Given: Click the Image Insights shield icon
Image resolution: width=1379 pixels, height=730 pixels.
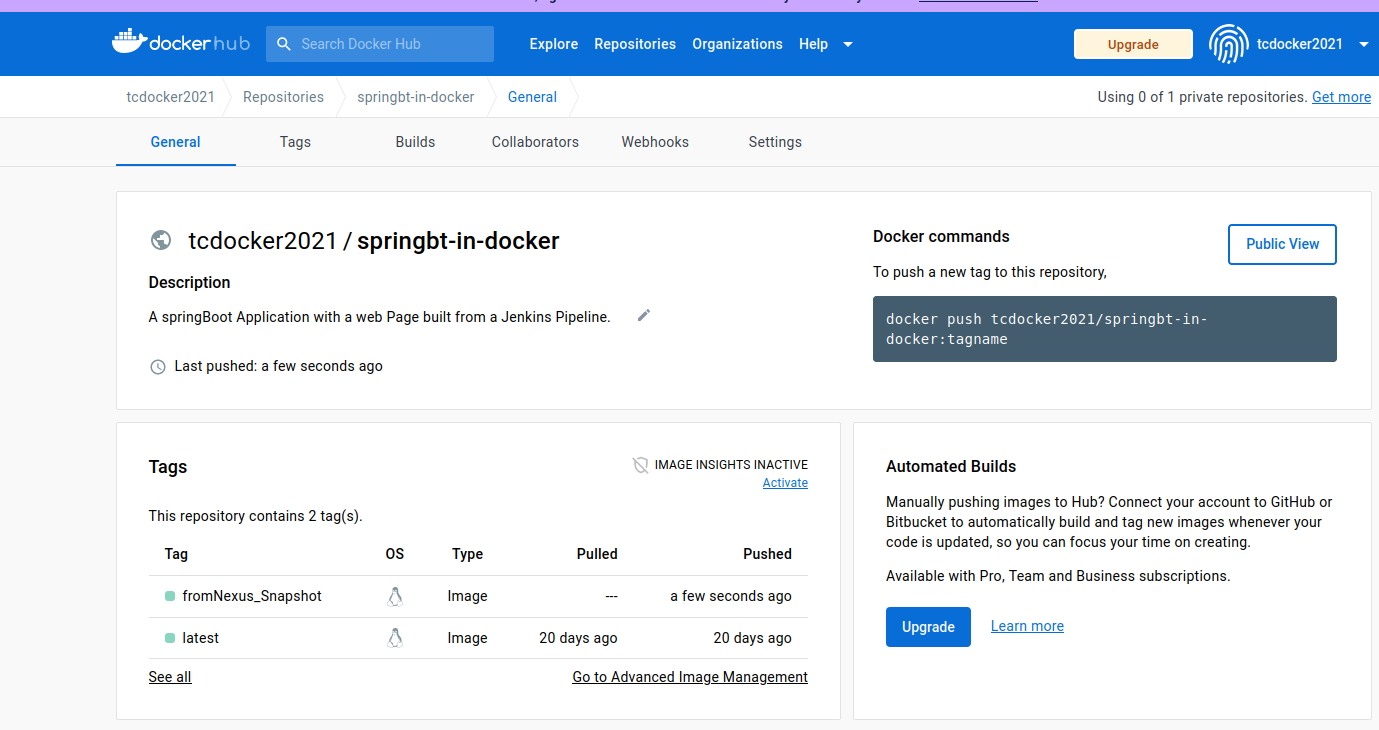Looking at the screenshot, I should [641, 465].
